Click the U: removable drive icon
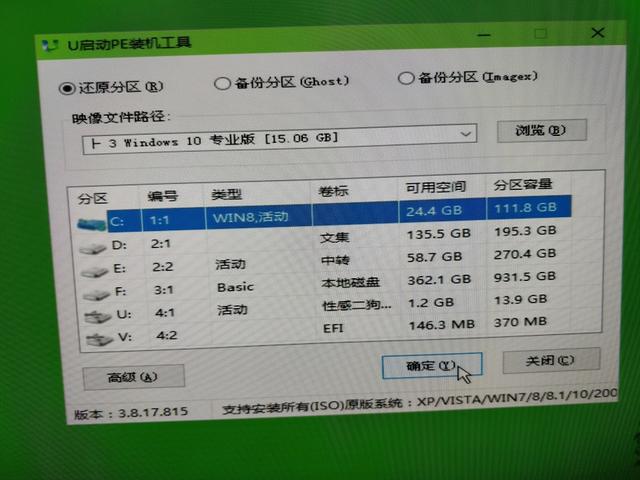The image size is (640, 480). (x=97, y=317)
